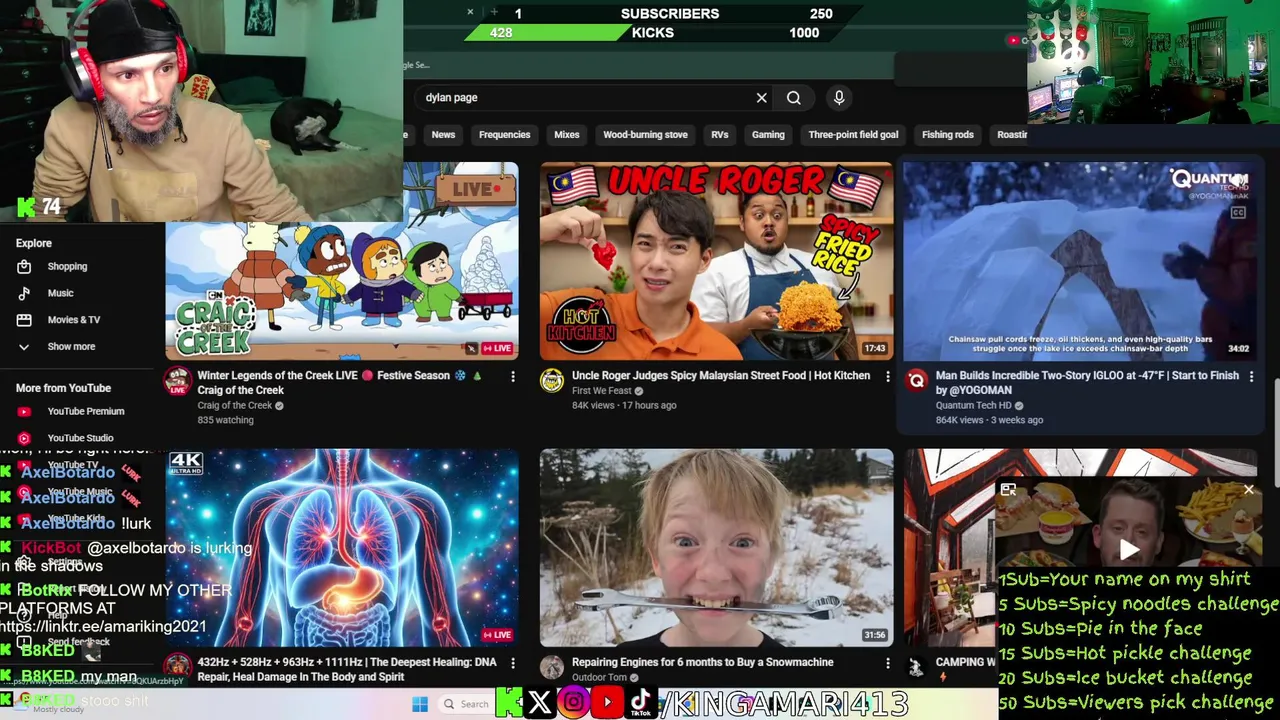Open the Windows Start button
Viewport: 1280px width, 720px height.
(x=420, y=704)
